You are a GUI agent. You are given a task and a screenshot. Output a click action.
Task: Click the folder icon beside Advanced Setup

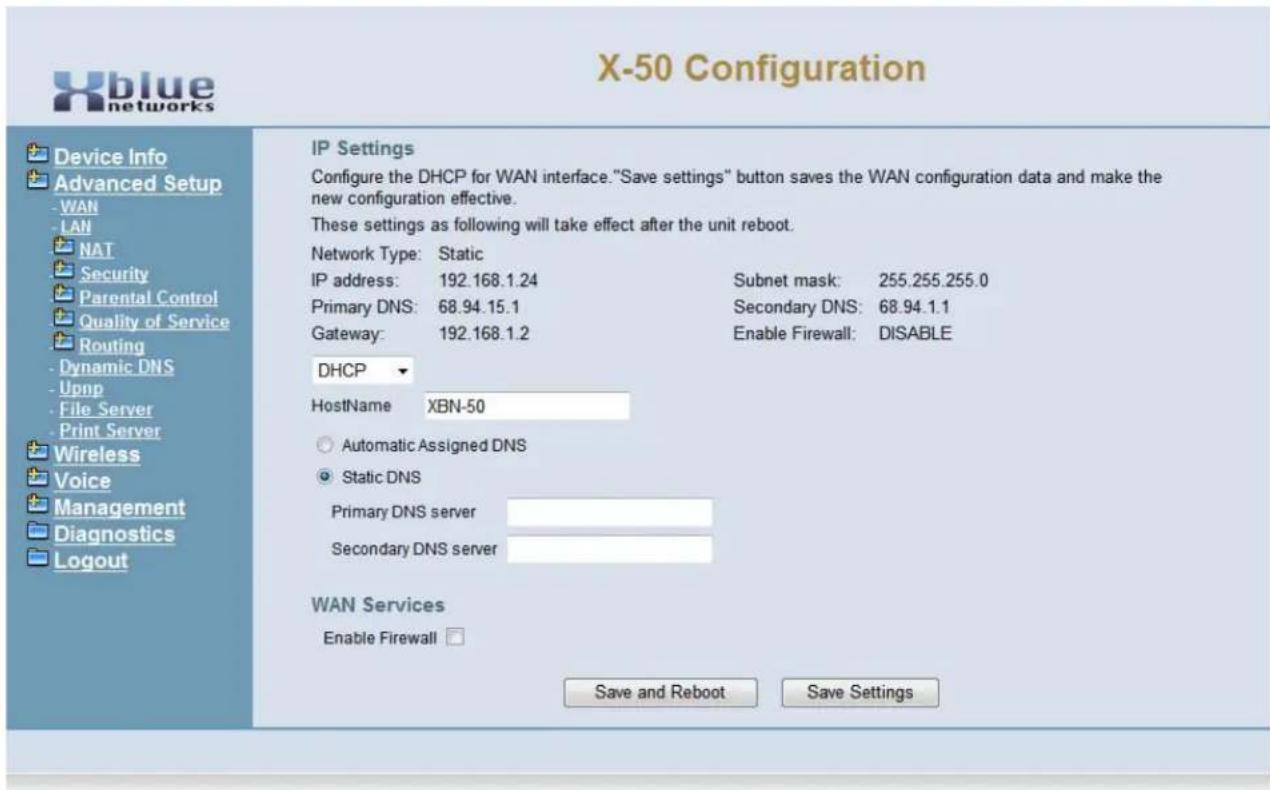click(x=39, y=183)
